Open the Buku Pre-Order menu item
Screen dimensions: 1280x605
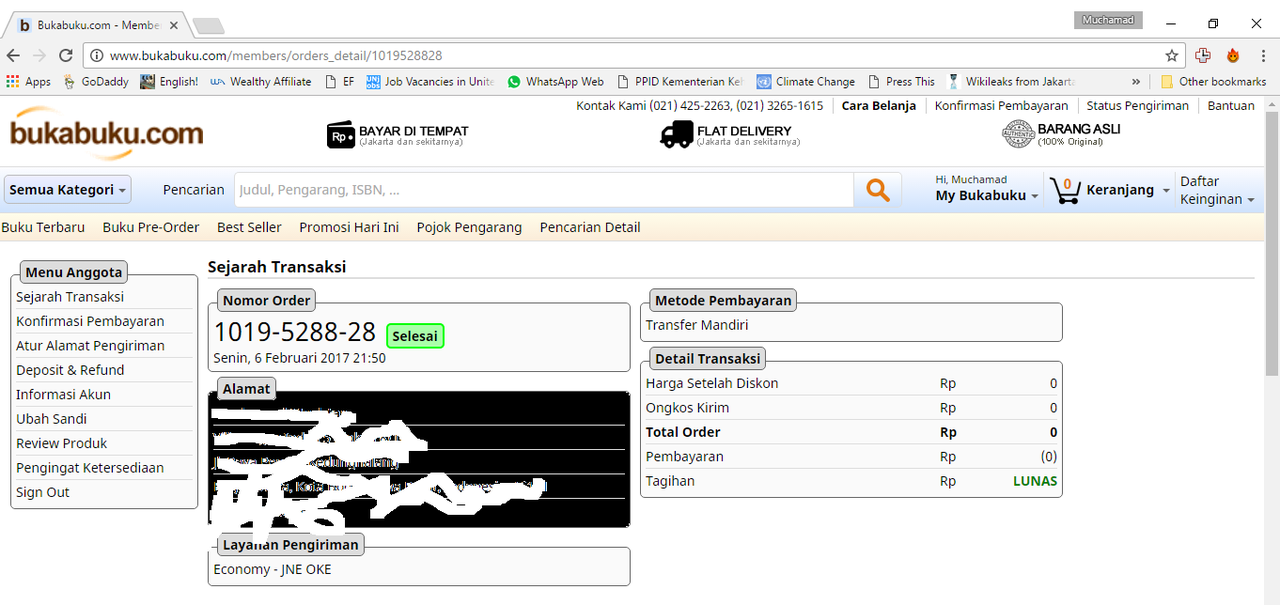(x=151, y=228)
